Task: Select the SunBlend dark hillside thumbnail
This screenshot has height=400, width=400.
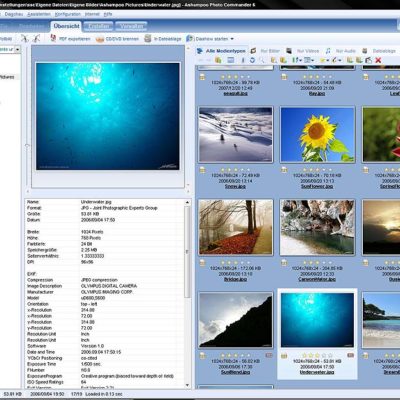Action: pyautogui.click(x=235, y=320)
